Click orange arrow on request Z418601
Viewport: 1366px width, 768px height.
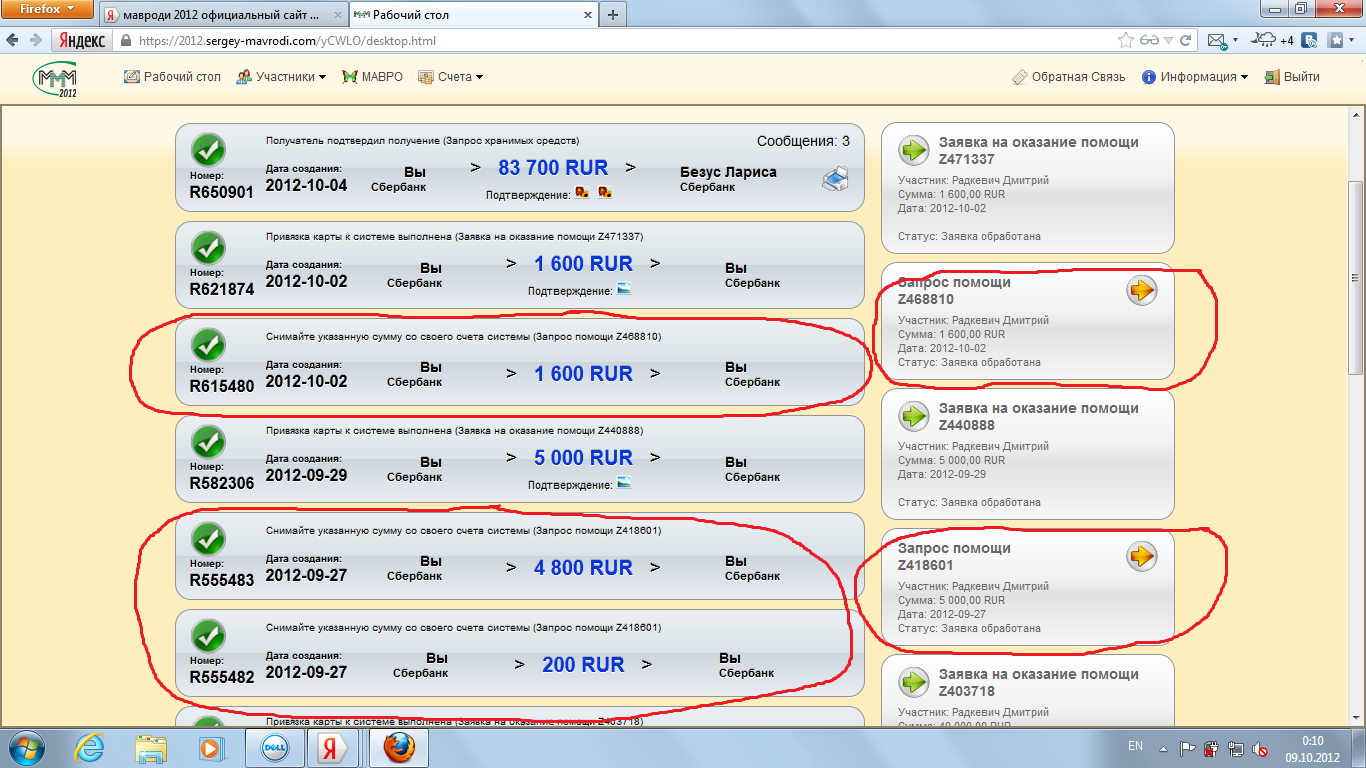1142,557
